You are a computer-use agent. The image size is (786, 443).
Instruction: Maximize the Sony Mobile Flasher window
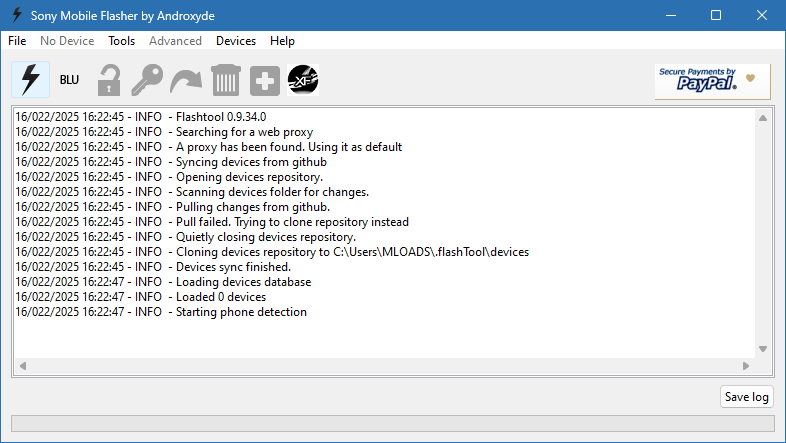(716, 16)
